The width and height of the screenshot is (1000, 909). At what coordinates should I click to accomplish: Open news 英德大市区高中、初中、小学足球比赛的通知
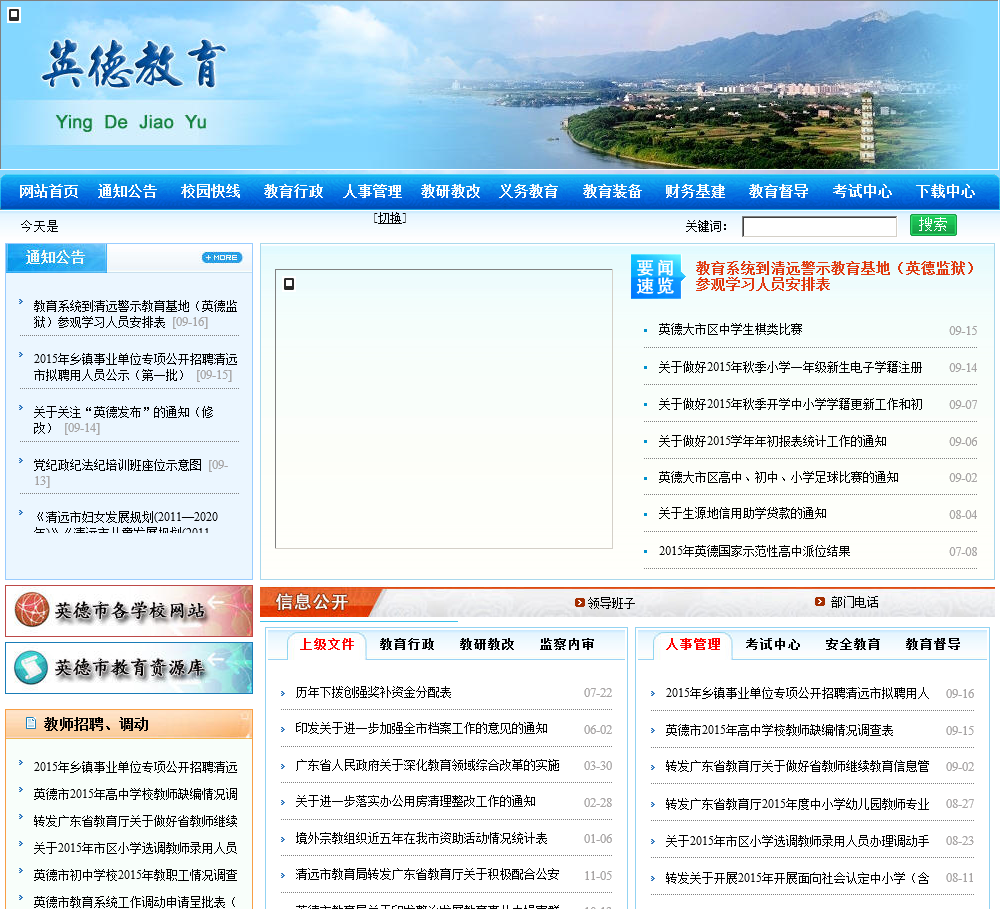[779, 477]
